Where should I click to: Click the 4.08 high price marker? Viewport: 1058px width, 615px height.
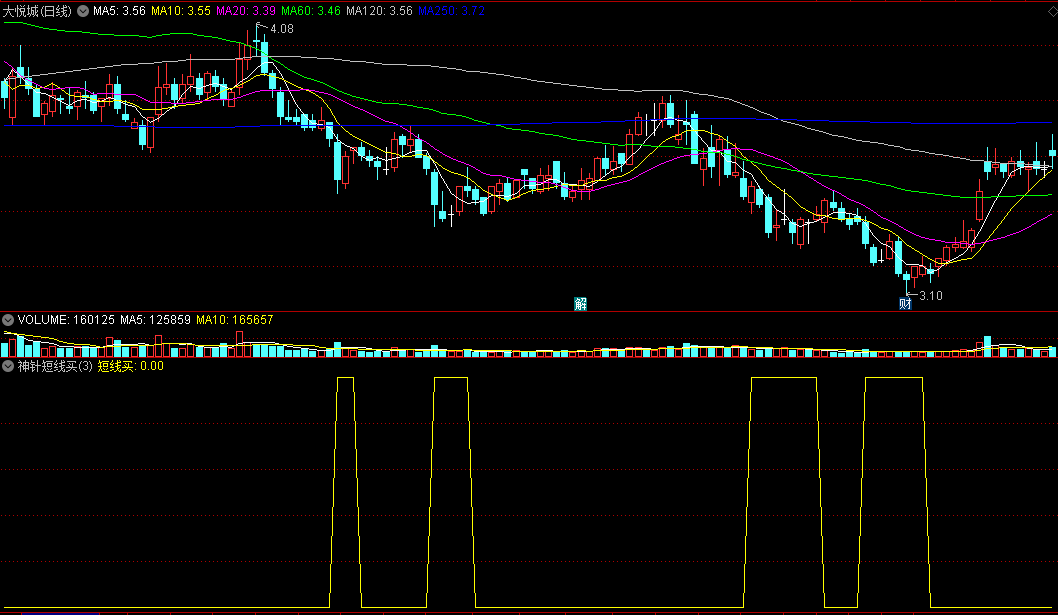point(281,29)
